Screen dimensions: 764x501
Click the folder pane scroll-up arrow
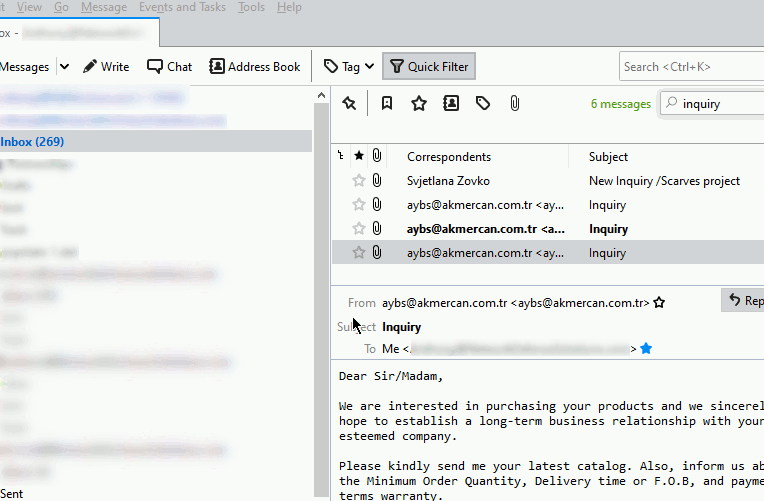(321, 96)
